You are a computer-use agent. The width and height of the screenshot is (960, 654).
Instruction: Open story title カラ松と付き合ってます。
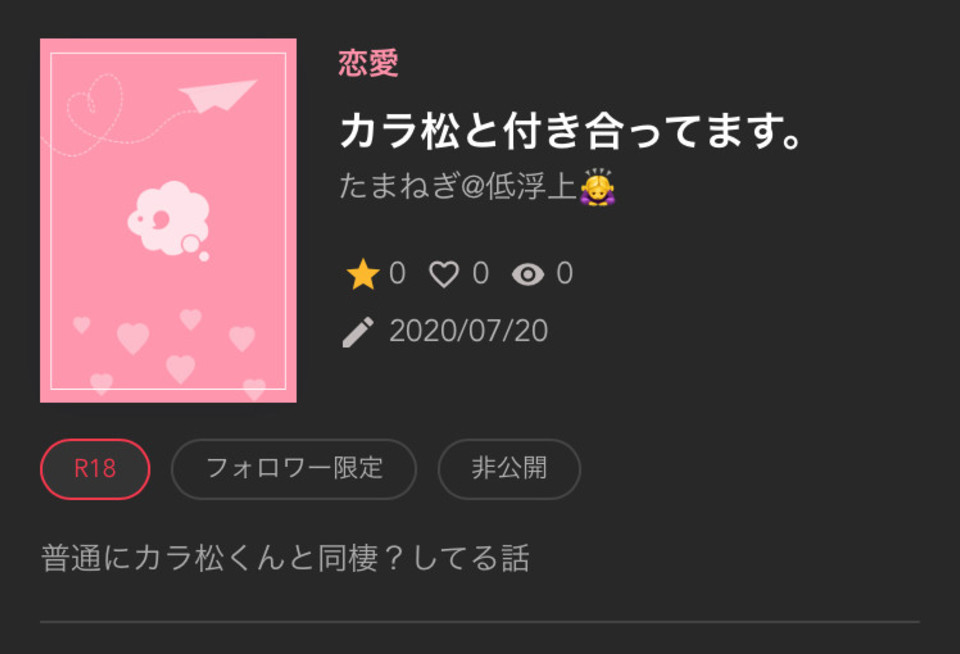[570, 131]
